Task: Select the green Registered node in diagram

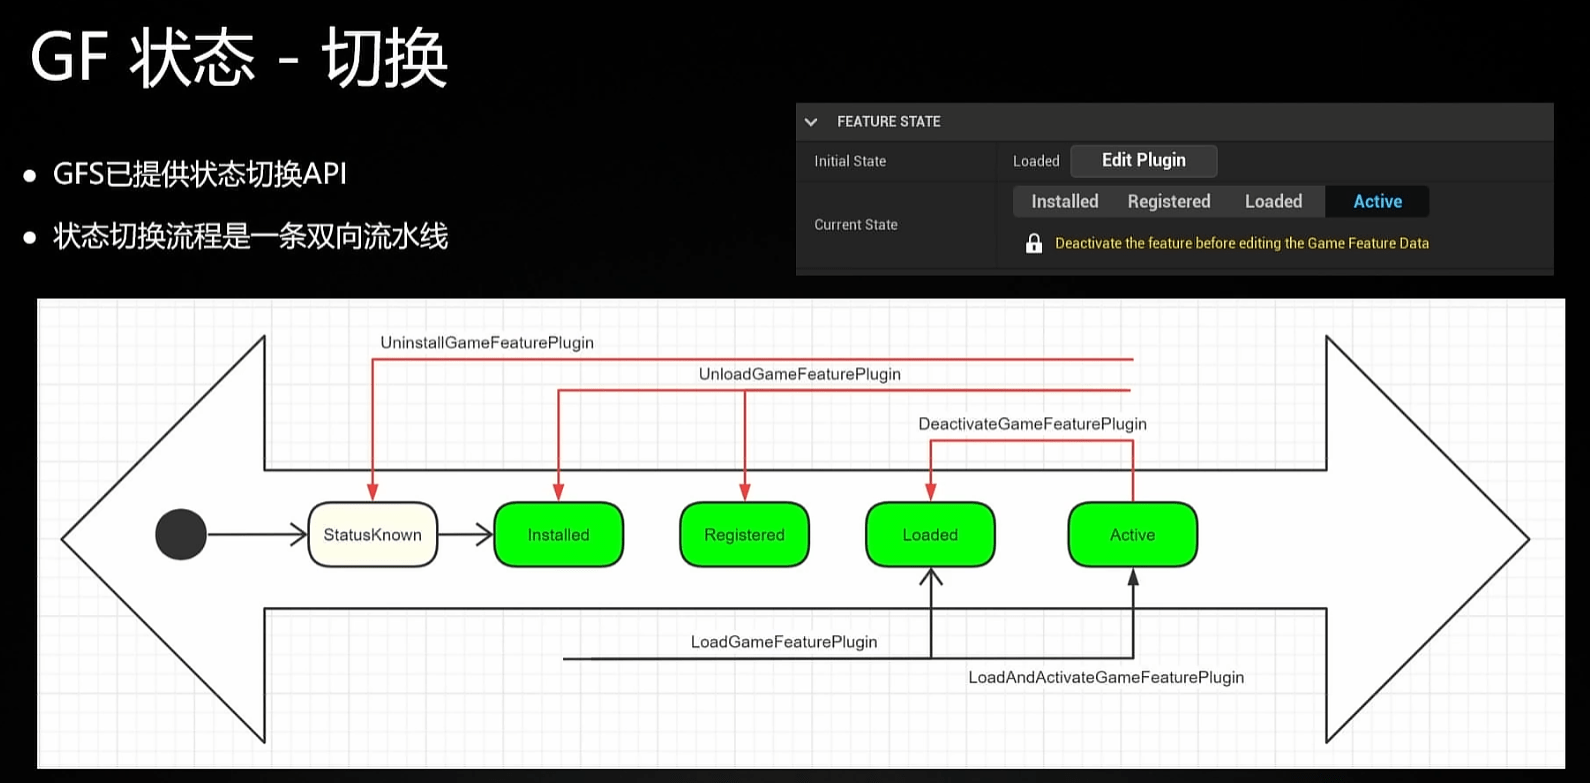Action: (x=744, y=535)
